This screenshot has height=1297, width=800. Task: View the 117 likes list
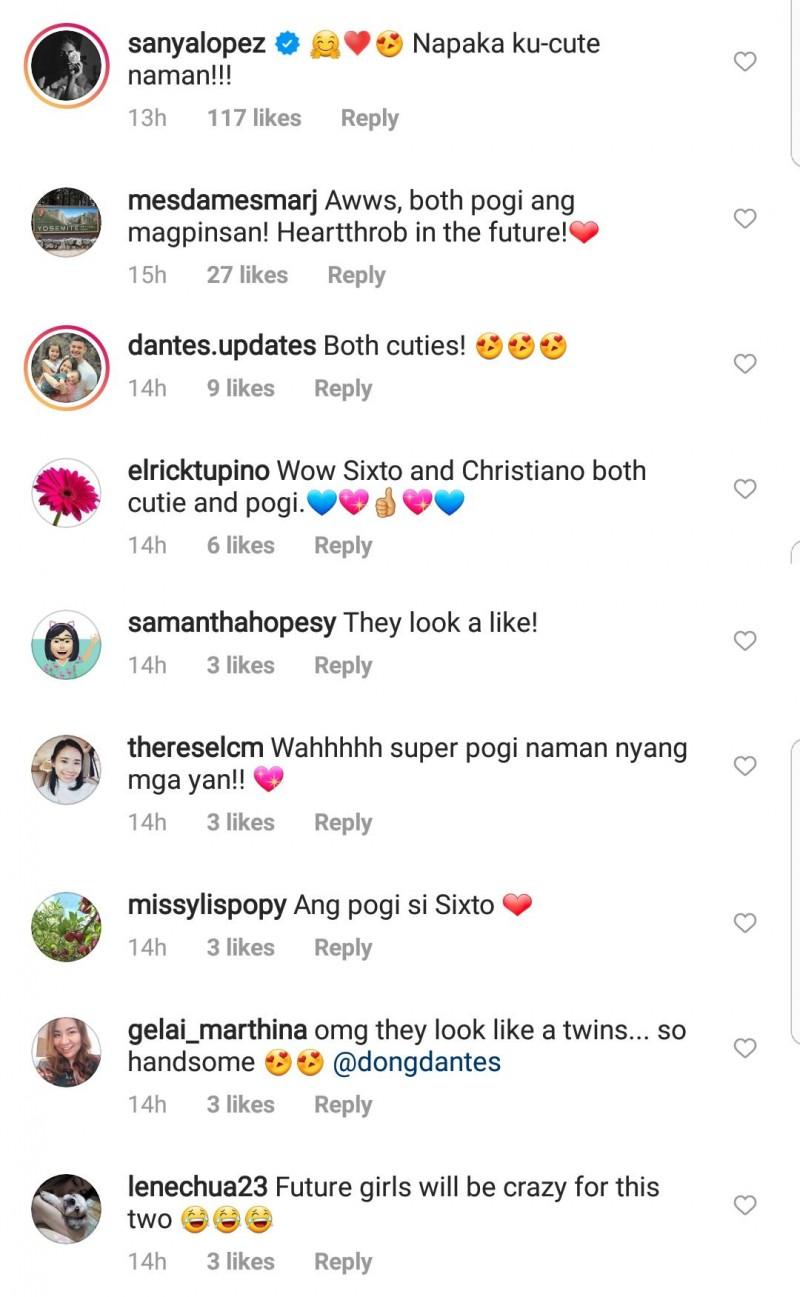[254, 118]
